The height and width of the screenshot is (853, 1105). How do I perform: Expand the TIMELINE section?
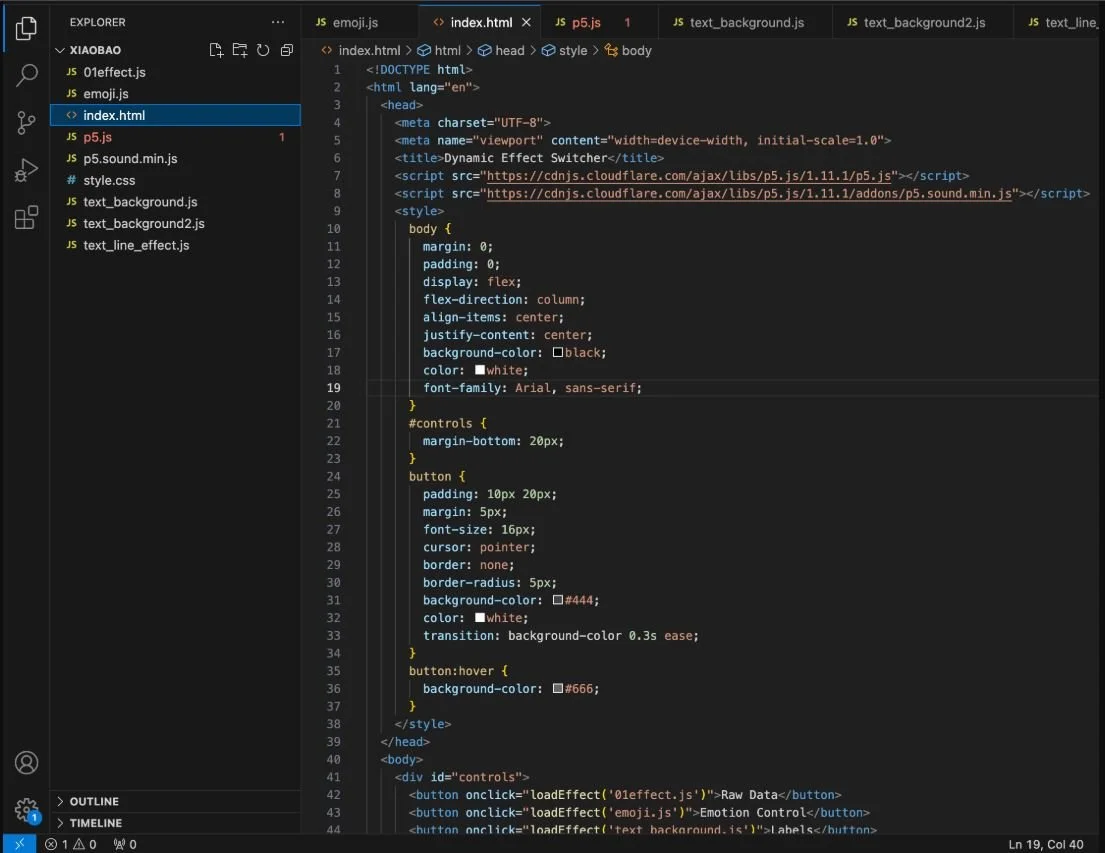point(96,823)
